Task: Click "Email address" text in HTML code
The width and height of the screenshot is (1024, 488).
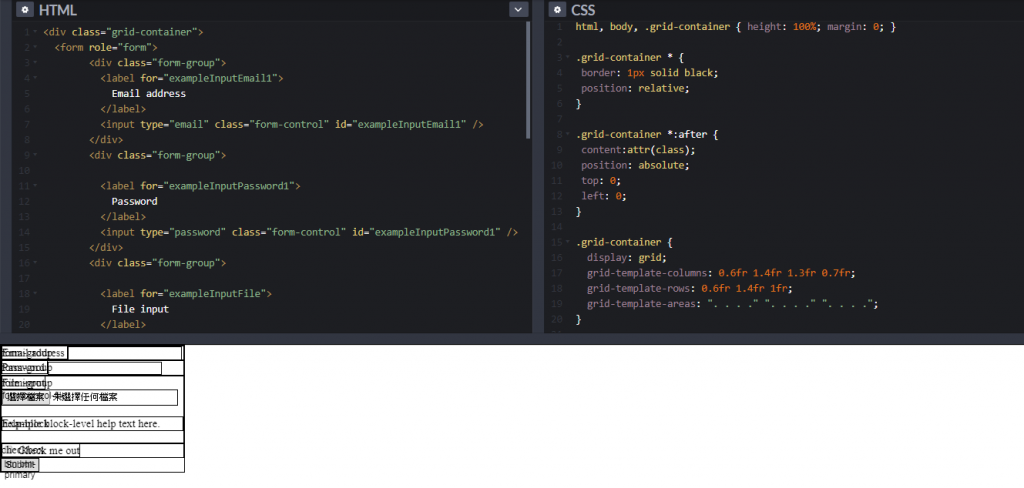Action: click(x=148, y=93)
